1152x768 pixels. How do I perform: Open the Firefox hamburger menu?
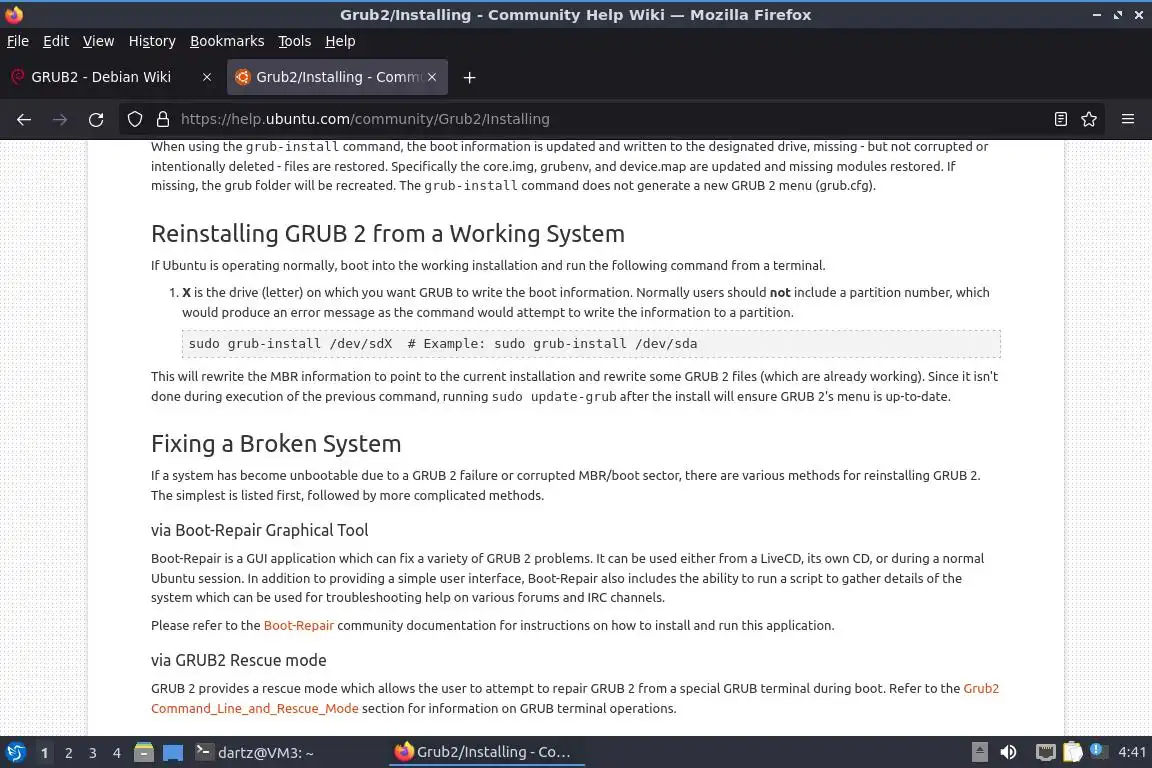point(1128,119)
